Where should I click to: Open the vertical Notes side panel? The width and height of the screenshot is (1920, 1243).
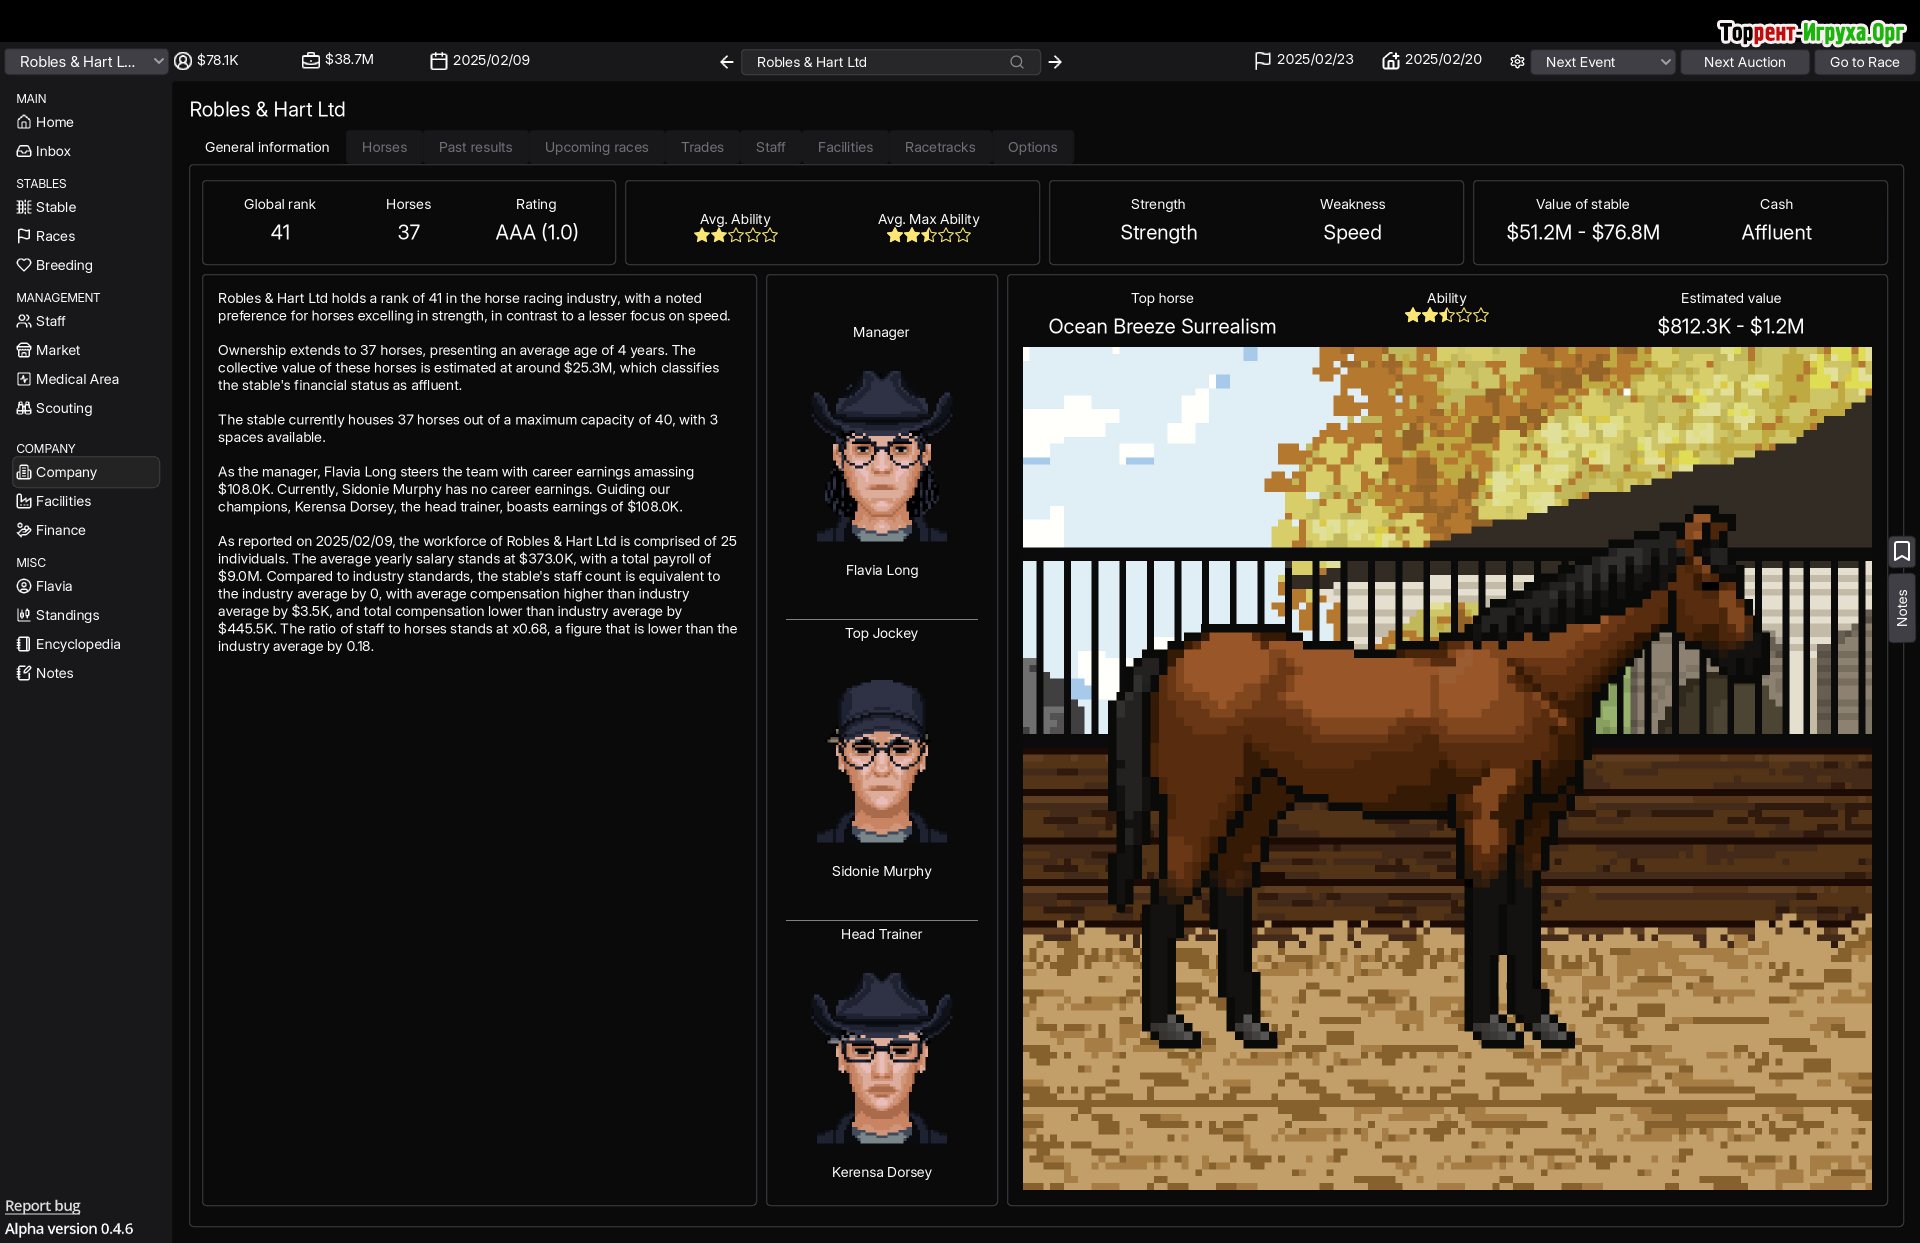pos(1901,608)
